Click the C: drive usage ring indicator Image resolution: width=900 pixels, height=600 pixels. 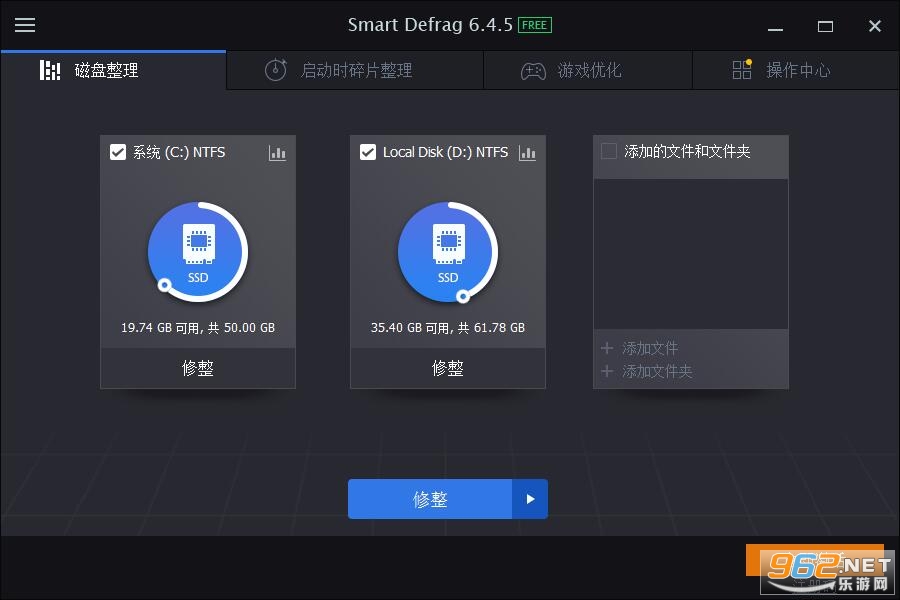click(164, 285)
